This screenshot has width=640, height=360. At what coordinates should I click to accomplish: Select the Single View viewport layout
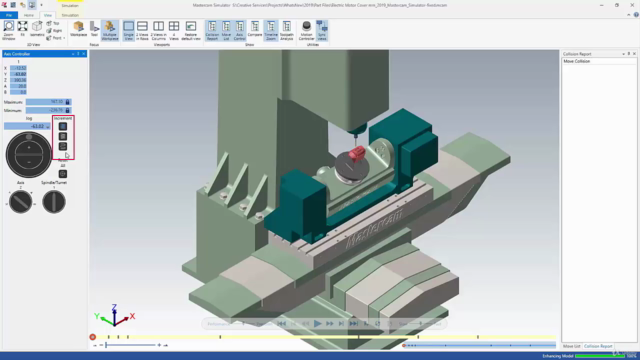coord(129,30)
